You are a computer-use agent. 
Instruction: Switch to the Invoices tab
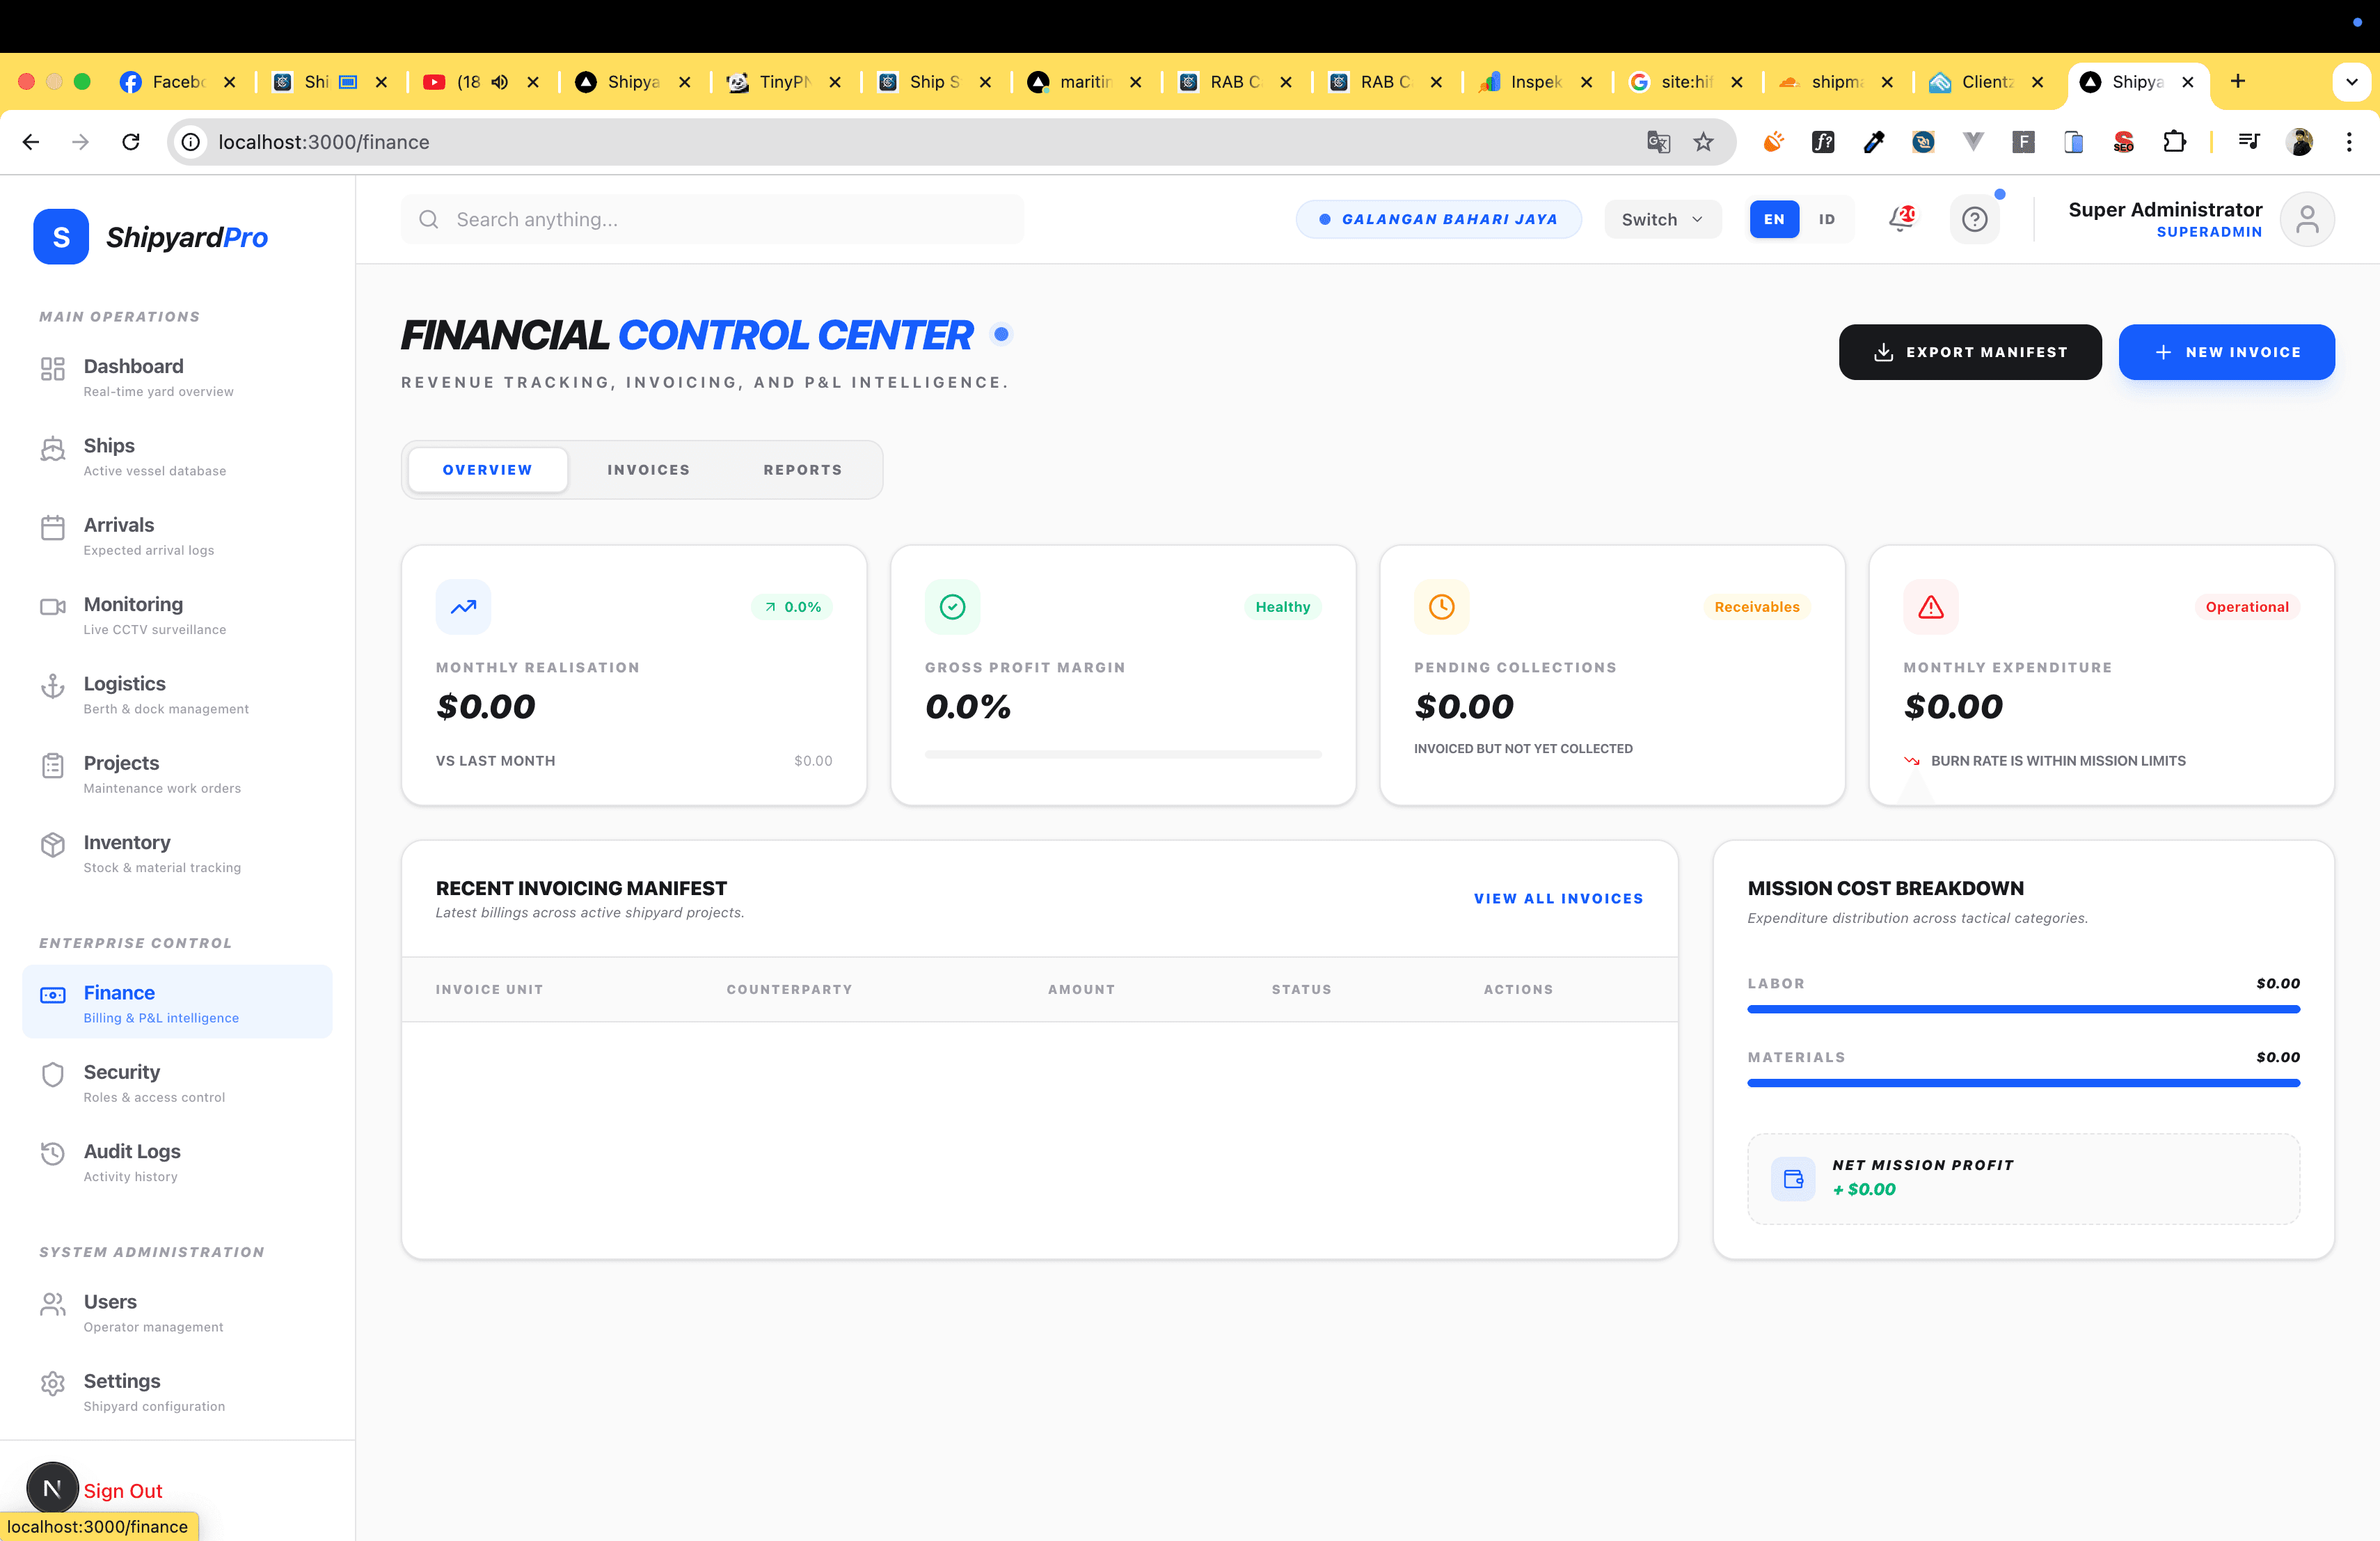[x=648, y=469]
